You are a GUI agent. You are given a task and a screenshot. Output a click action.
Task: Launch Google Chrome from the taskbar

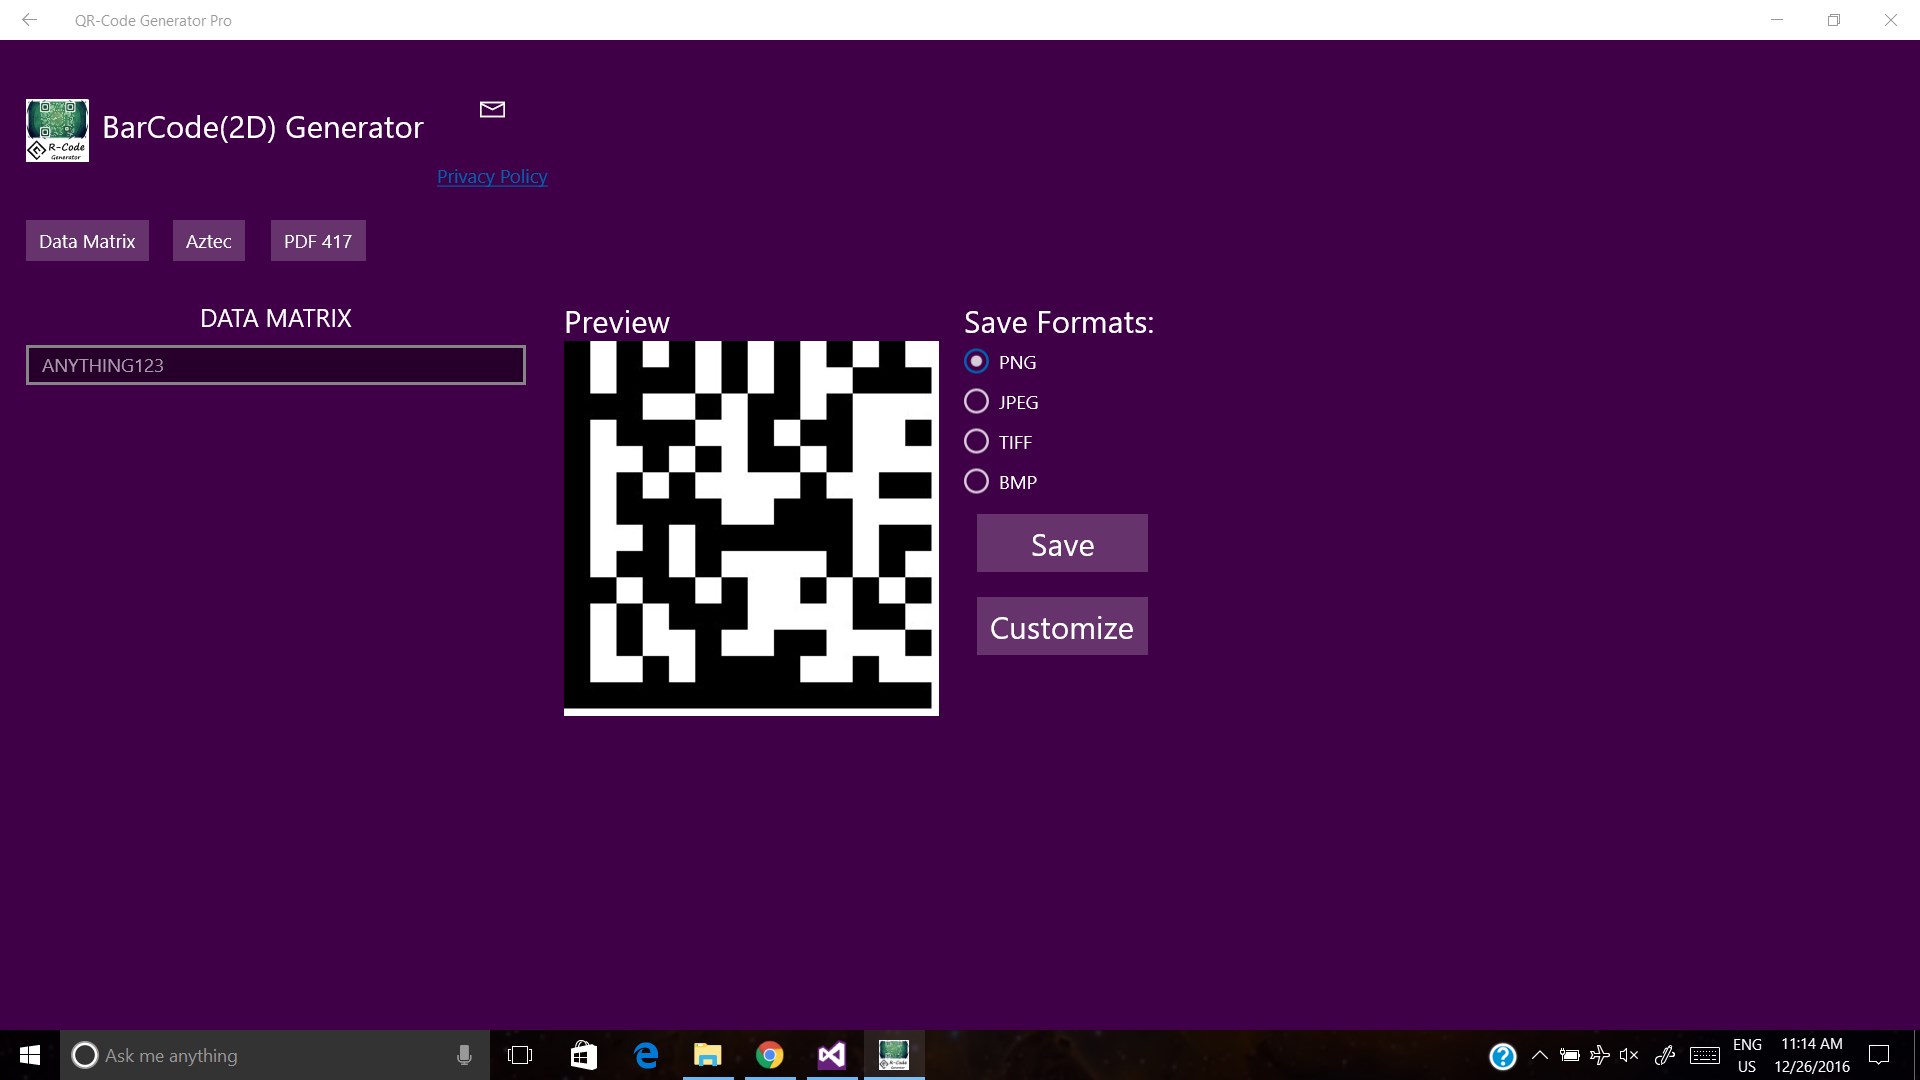click(x=770, y=1055)
